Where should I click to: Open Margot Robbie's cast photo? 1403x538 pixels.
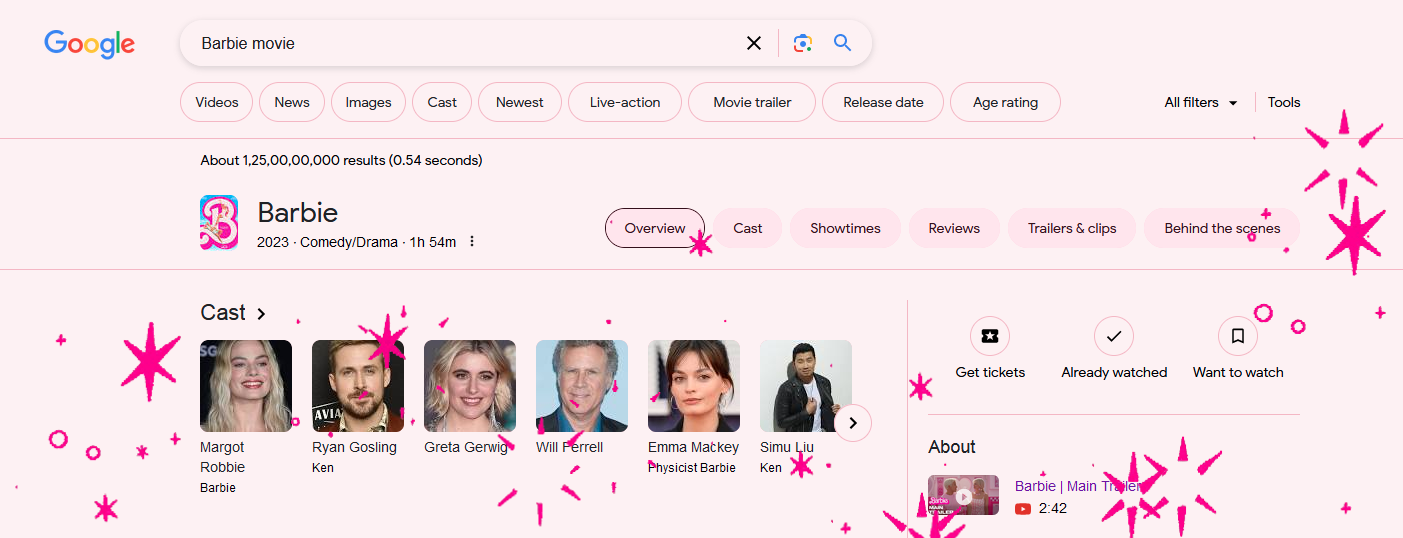coord(246,386)
